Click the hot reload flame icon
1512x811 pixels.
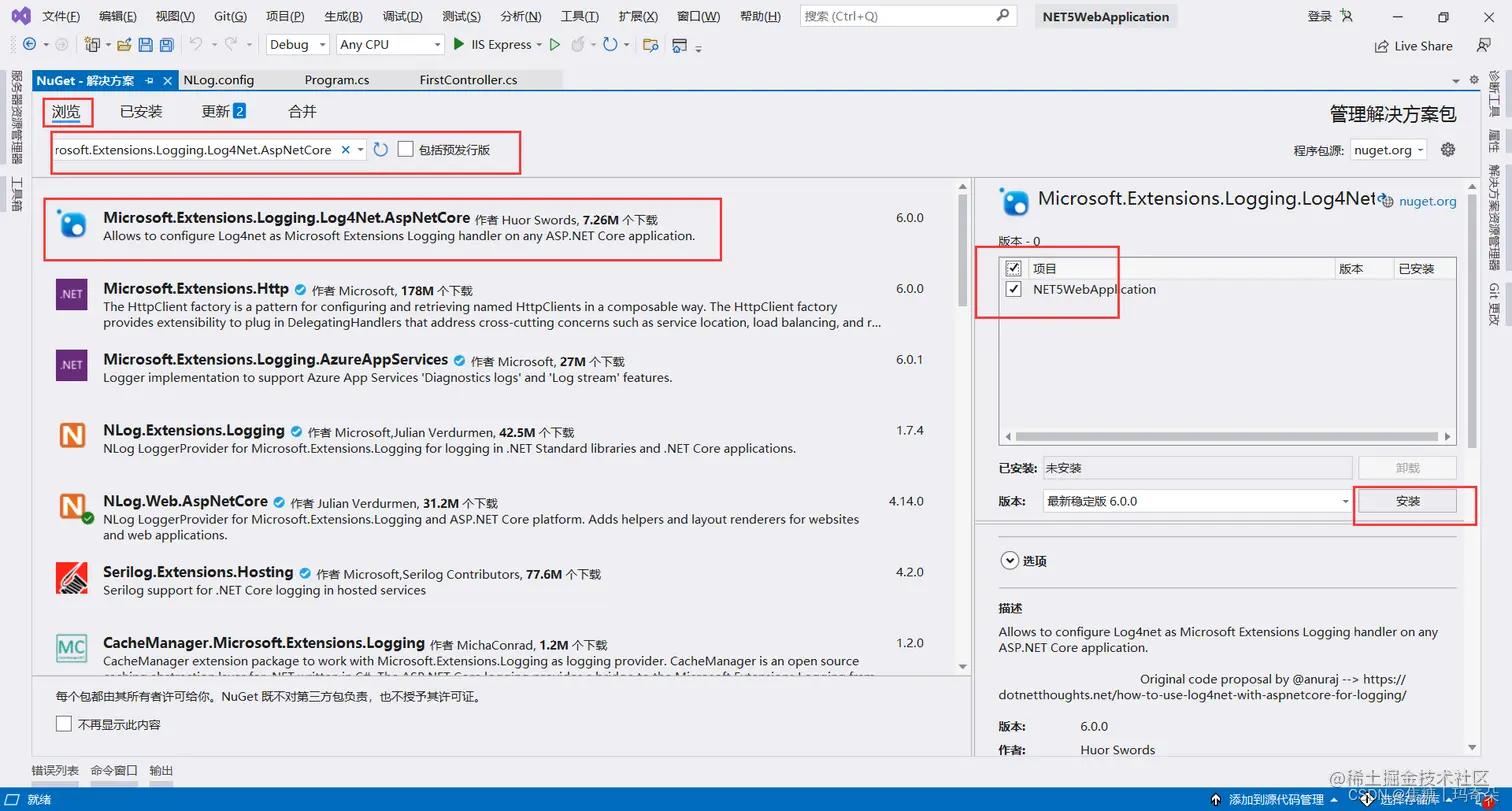(578, 45)
